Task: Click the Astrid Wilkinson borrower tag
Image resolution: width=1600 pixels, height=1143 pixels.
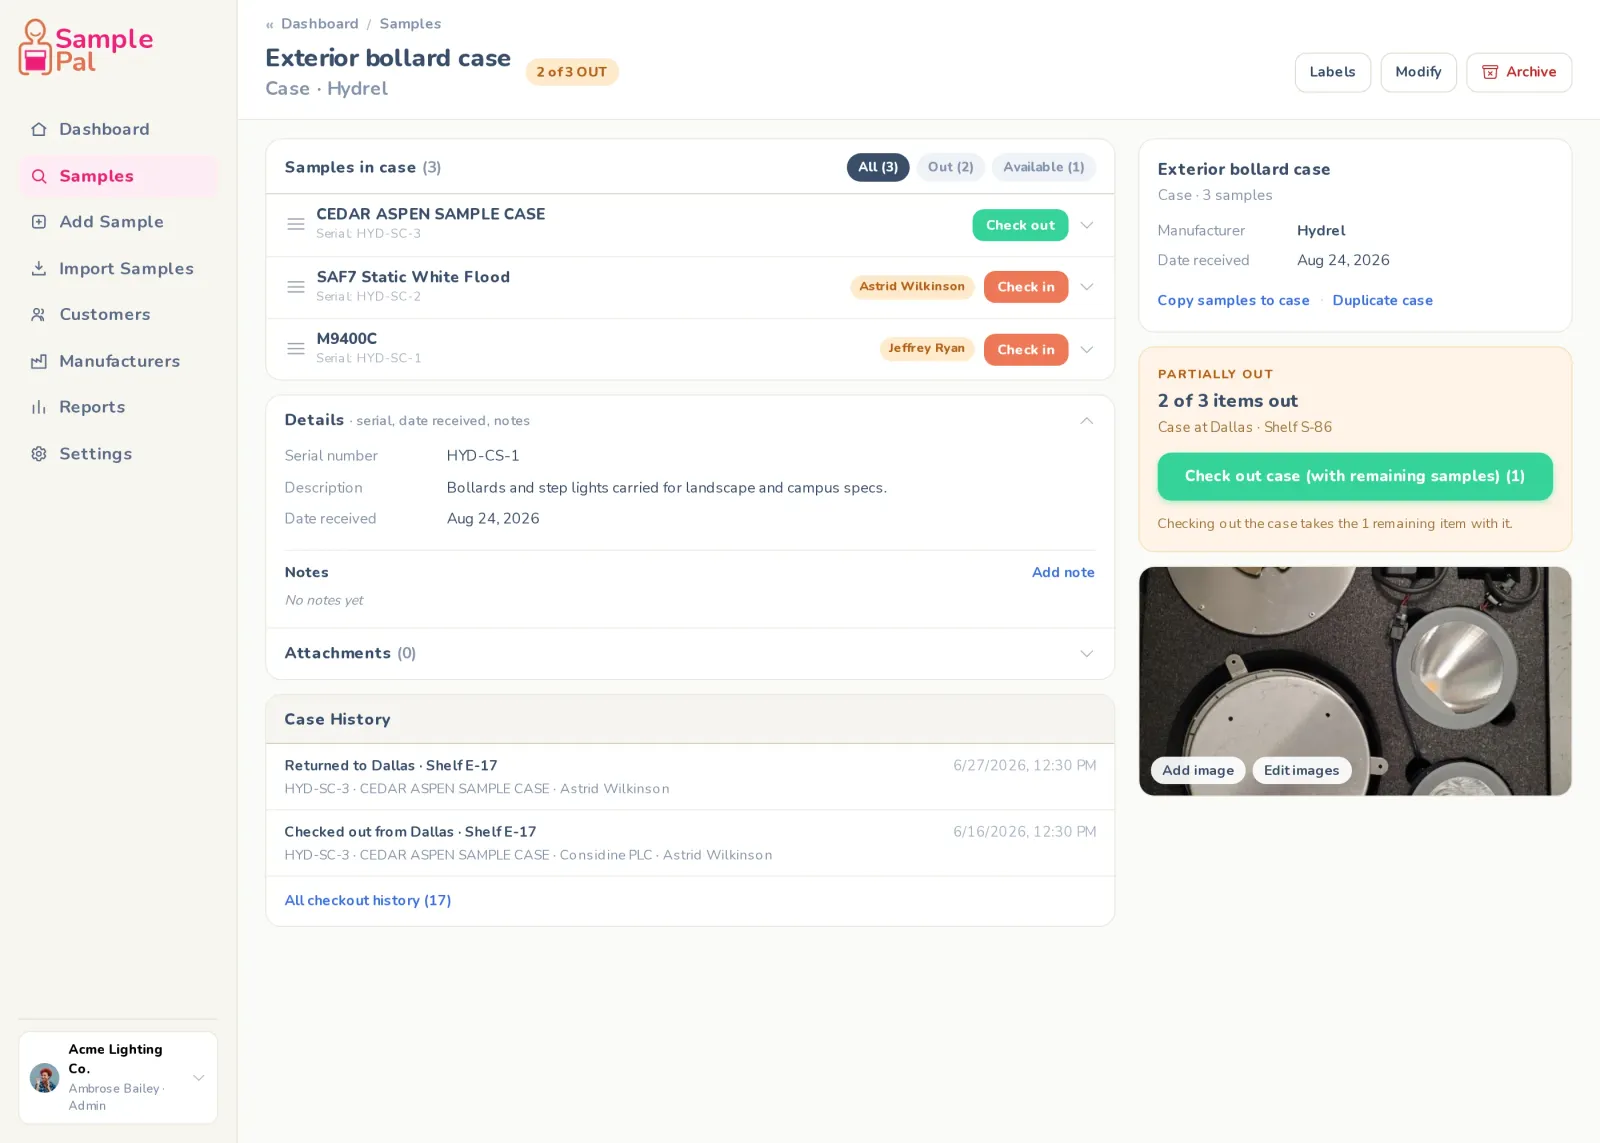Action: [912, 287]
